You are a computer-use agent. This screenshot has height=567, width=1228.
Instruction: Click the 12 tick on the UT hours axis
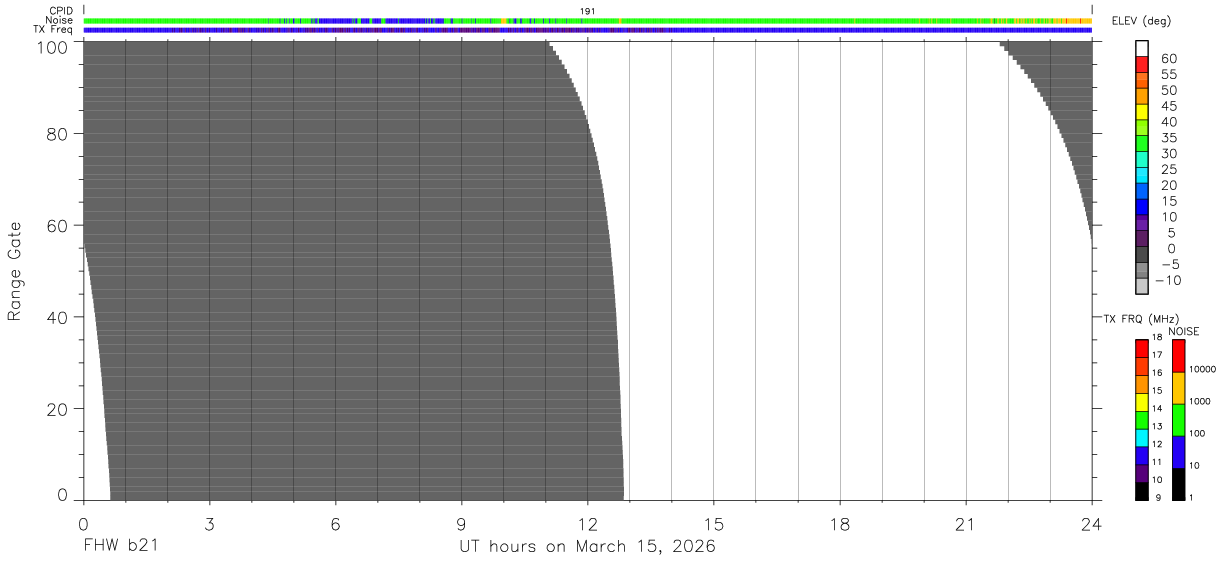point(588,523)
